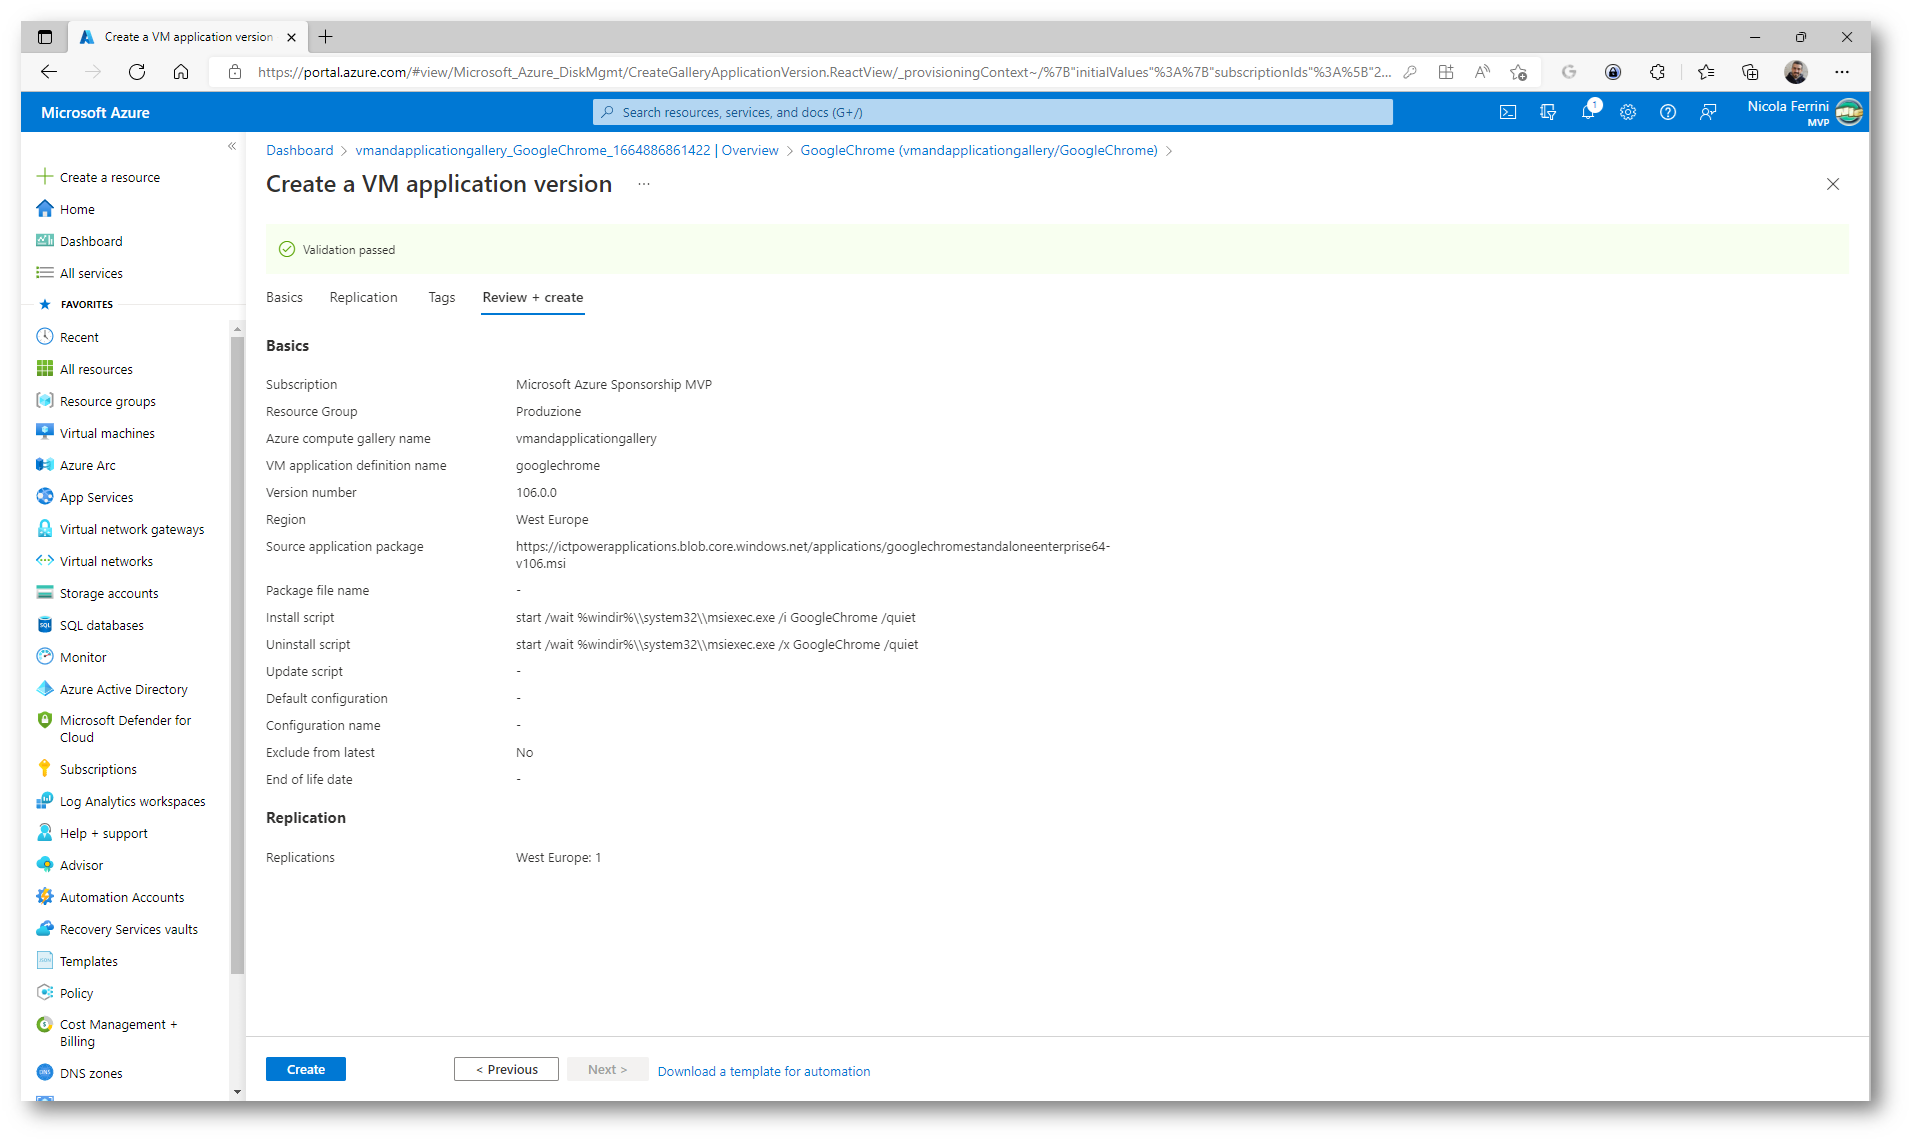This screenshot has width=1913, height=1143.
Task: Open All services list
Action: (80, 273)
